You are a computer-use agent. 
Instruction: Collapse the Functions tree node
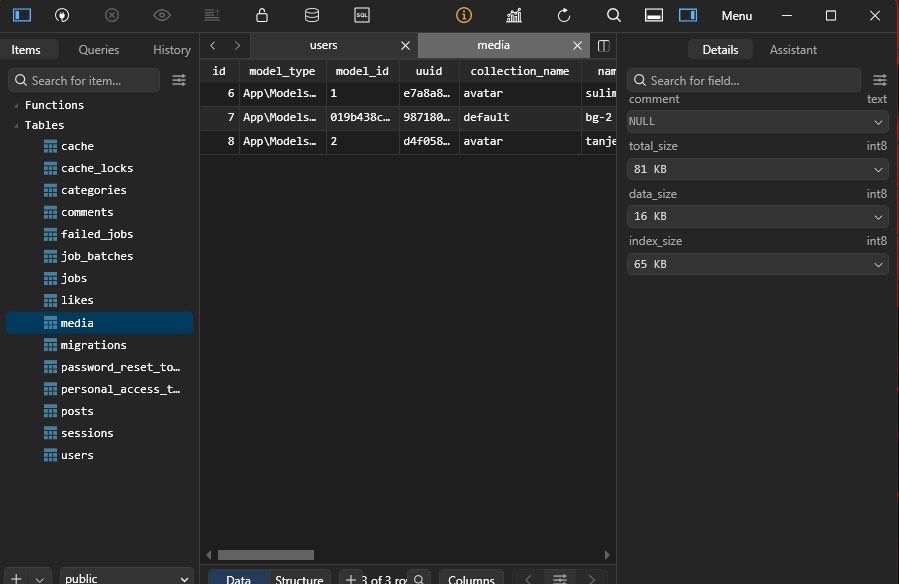point(16,105)
